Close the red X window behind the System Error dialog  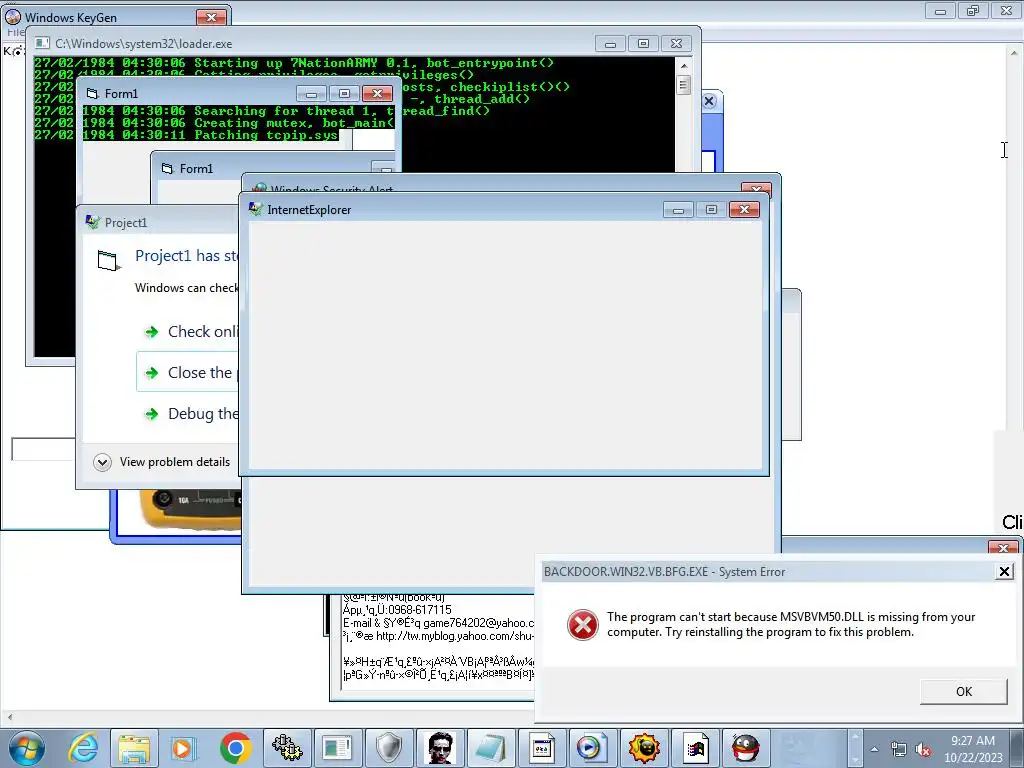(1002, 547)
